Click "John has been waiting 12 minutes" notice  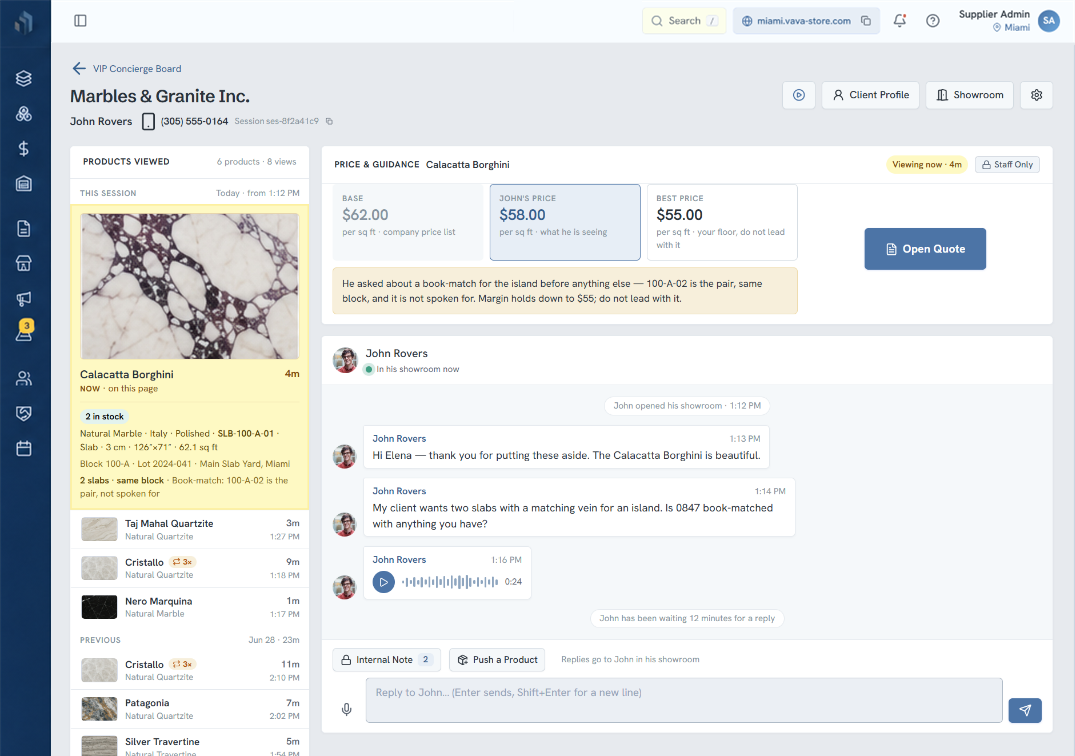[687, 618]
